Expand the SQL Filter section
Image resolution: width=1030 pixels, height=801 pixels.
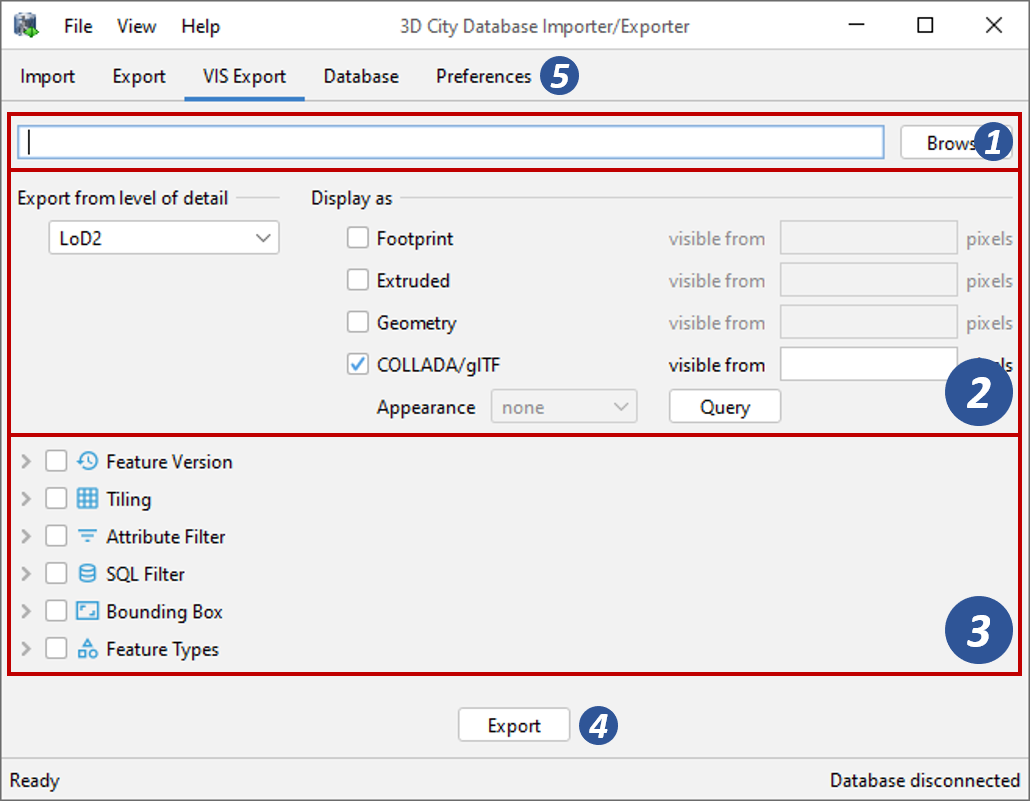click(26, 574)
